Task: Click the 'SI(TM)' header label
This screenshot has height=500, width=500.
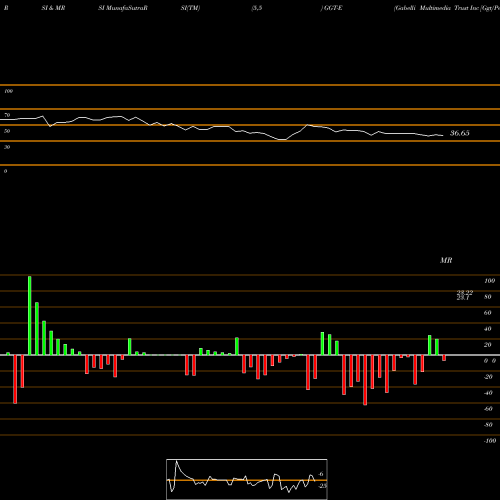Action: tap(190, 8)
